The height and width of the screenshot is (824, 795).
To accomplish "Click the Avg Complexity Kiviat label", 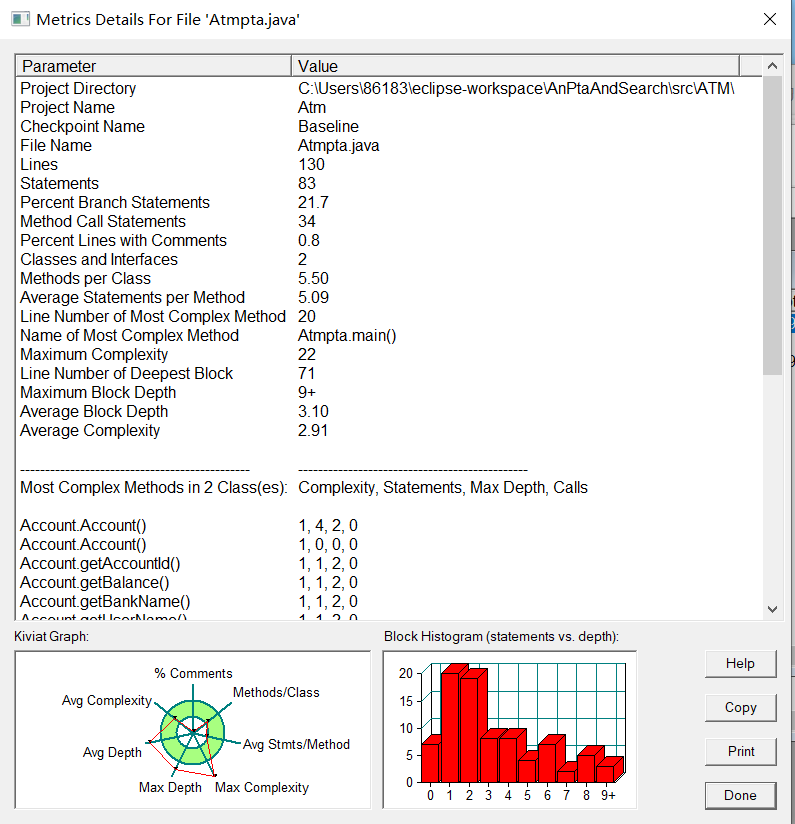I will click(107, 701).
